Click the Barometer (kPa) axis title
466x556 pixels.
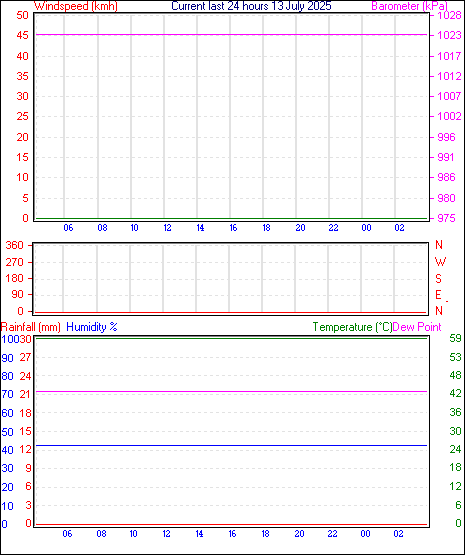coord(410,6)
